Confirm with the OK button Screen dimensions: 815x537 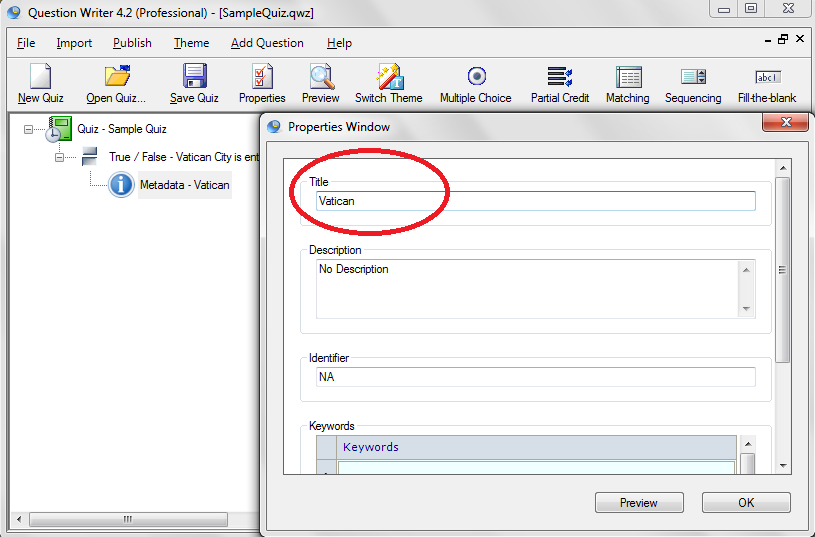tap(746, 503)
